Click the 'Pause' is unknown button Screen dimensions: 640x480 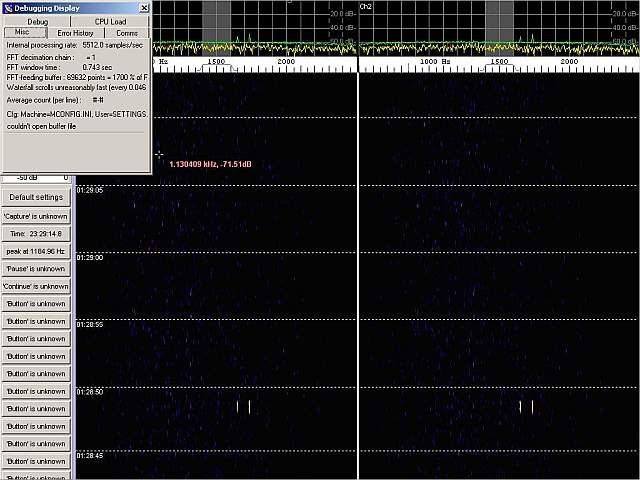pyautogui.click(x=36, y=268)
